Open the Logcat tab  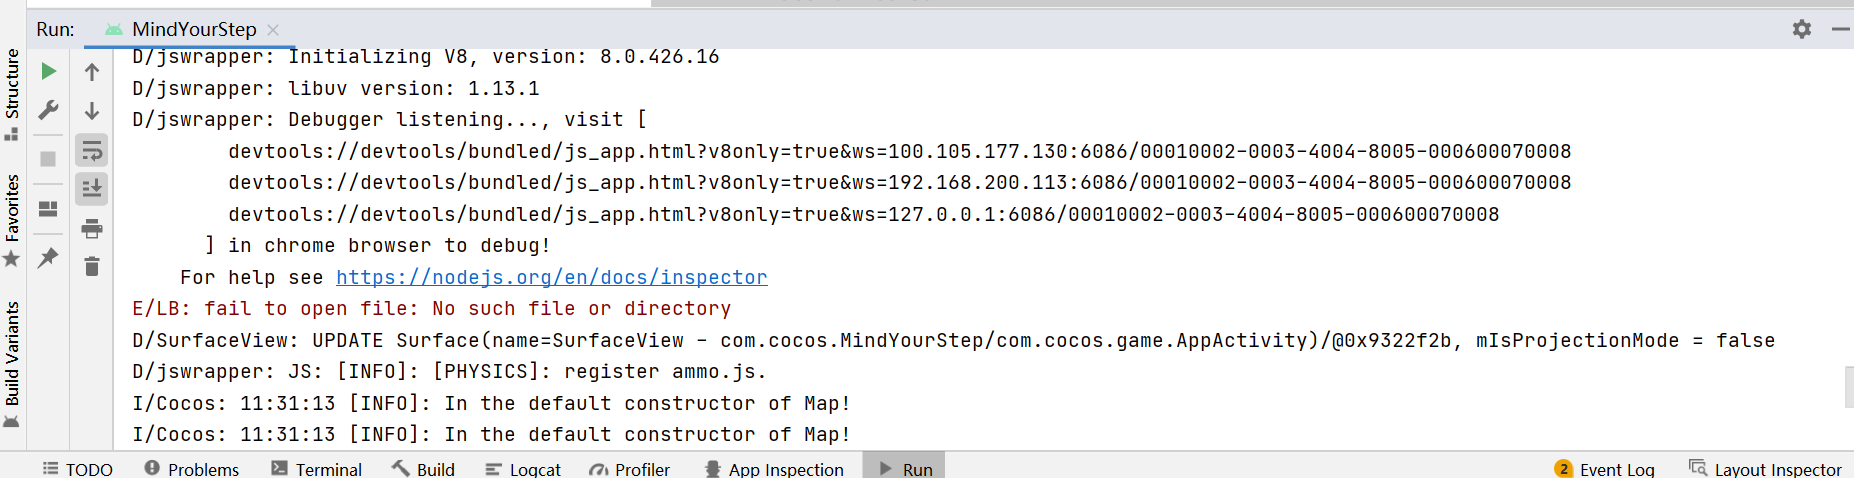tap(523, 469)
